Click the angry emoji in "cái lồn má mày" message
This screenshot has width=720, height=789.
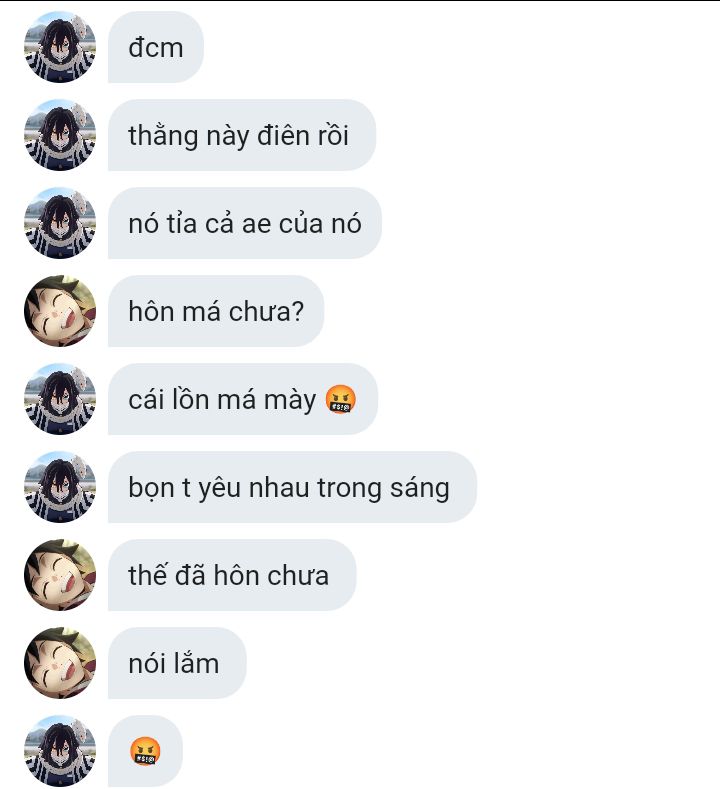pyautogui.click(x=341, y=400)
